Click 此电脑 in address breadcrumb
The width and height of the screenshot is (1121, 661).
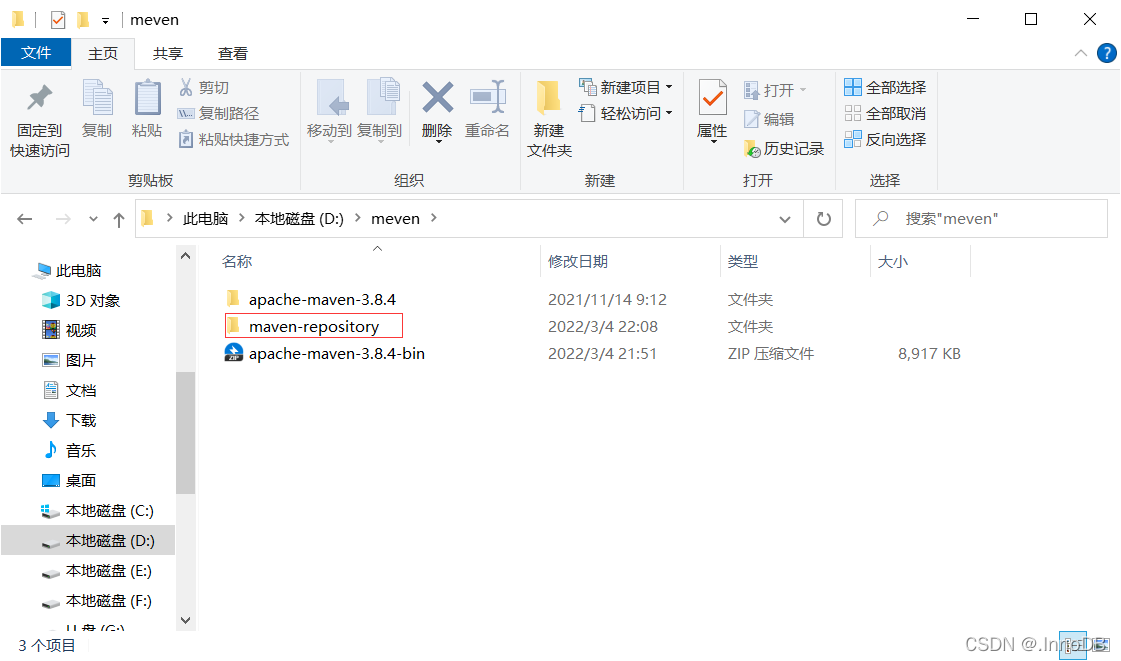pyautogui.click(x=205, y=219)
